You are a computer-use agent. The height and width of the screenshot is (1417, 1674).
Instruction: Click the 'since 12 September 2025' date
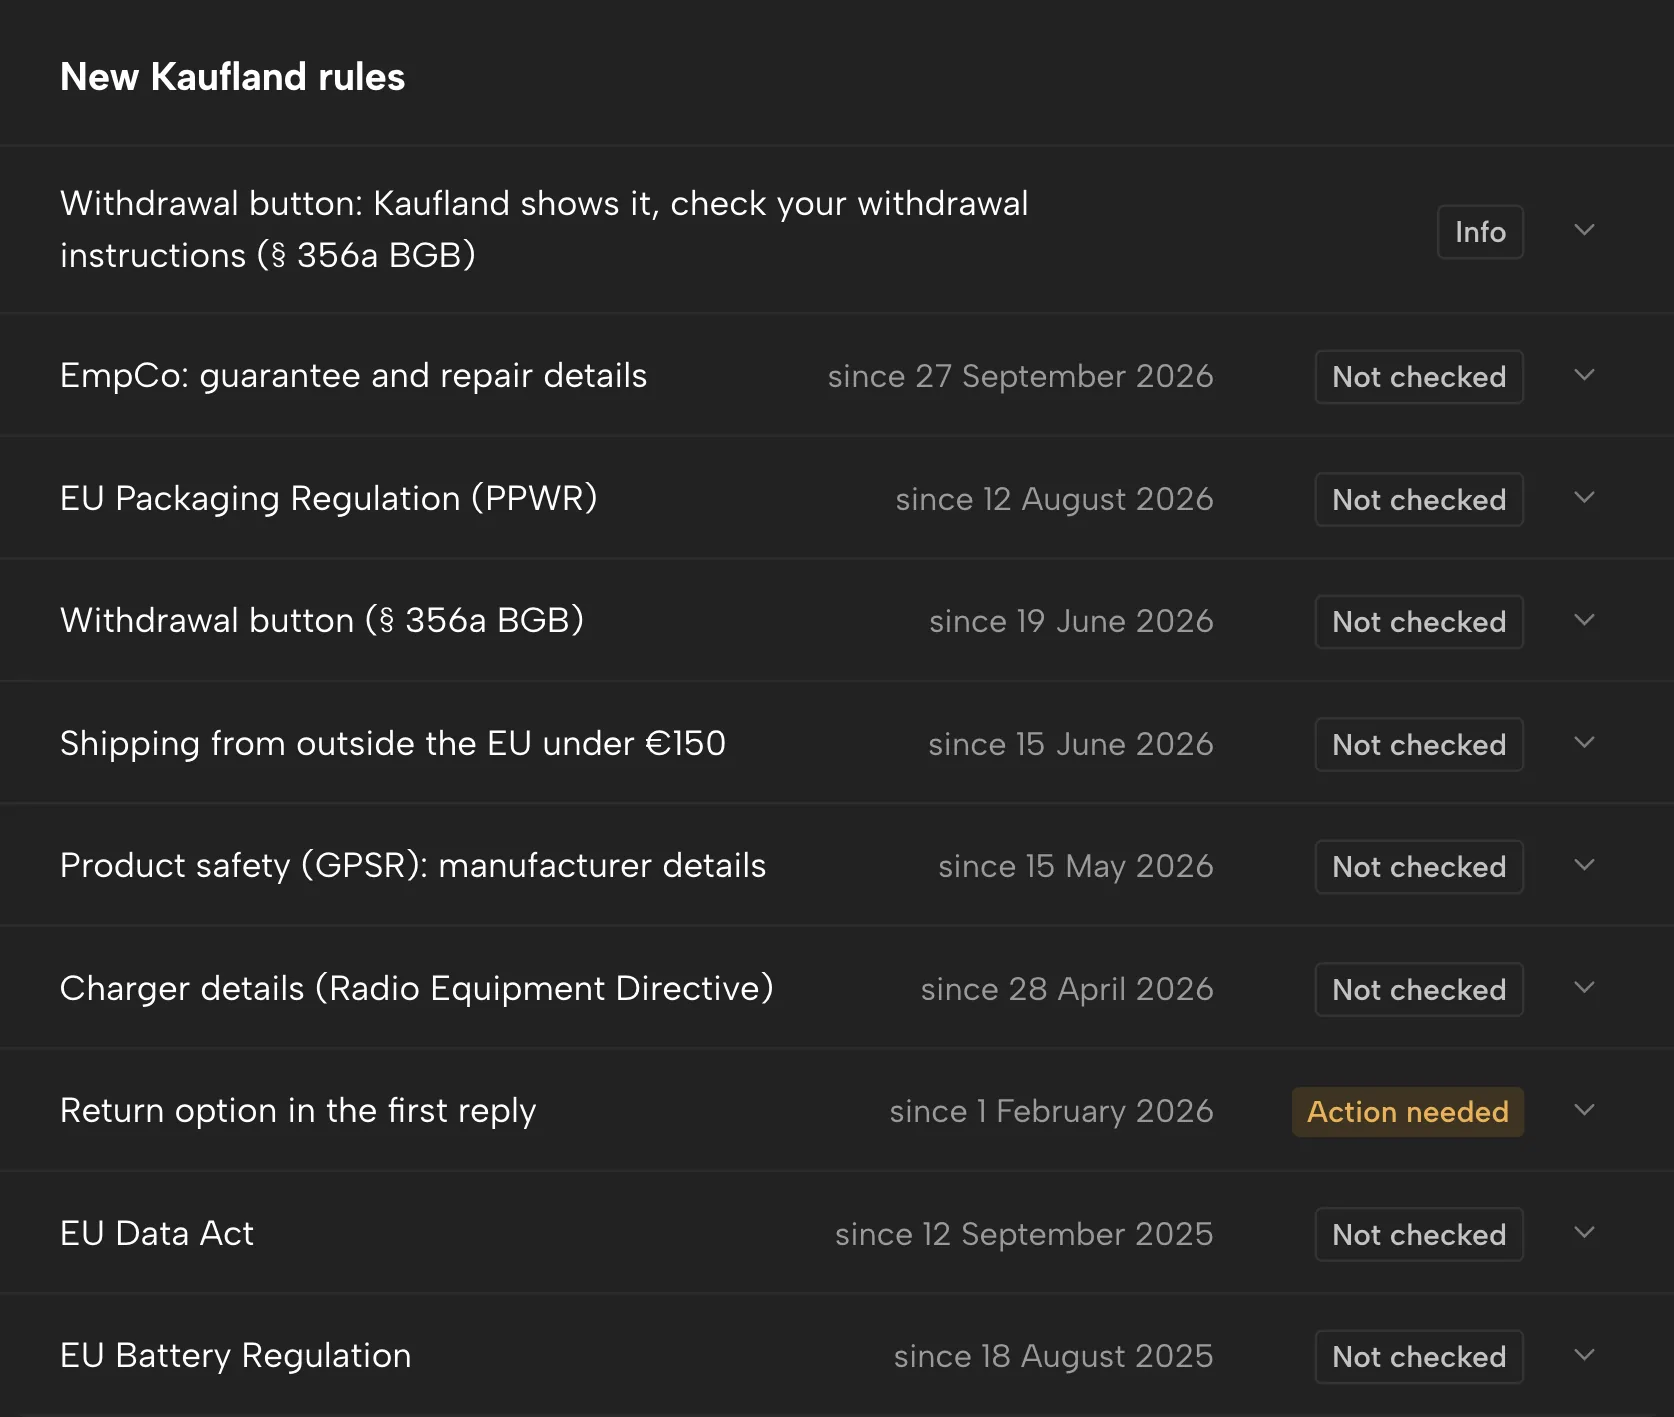pos(1025,1234)
